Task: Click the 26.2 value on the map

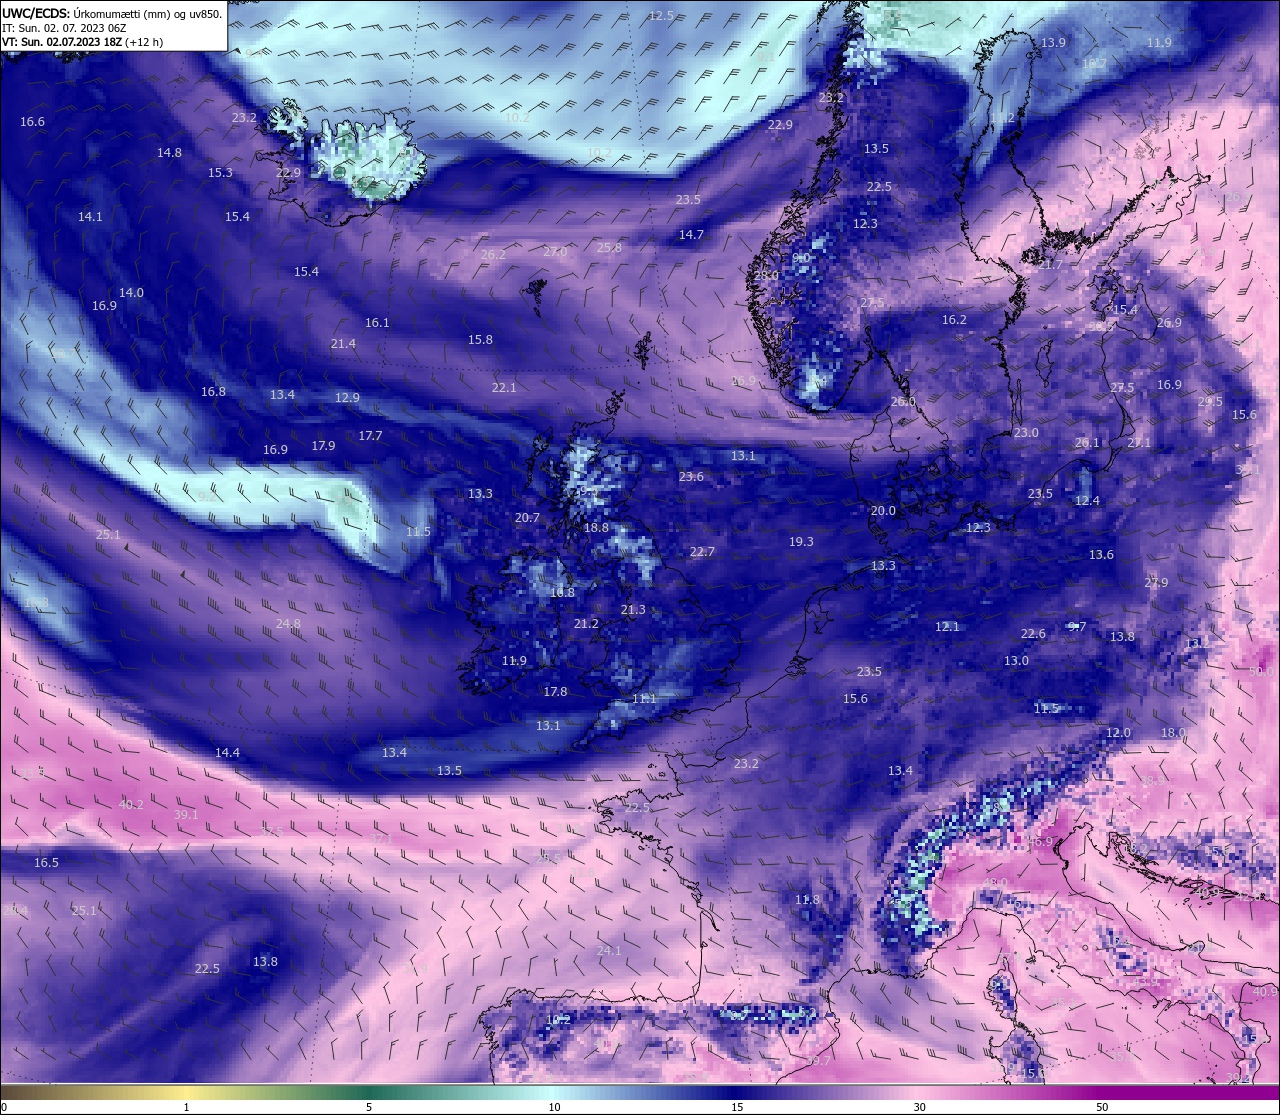Action: tap(493, 254)
